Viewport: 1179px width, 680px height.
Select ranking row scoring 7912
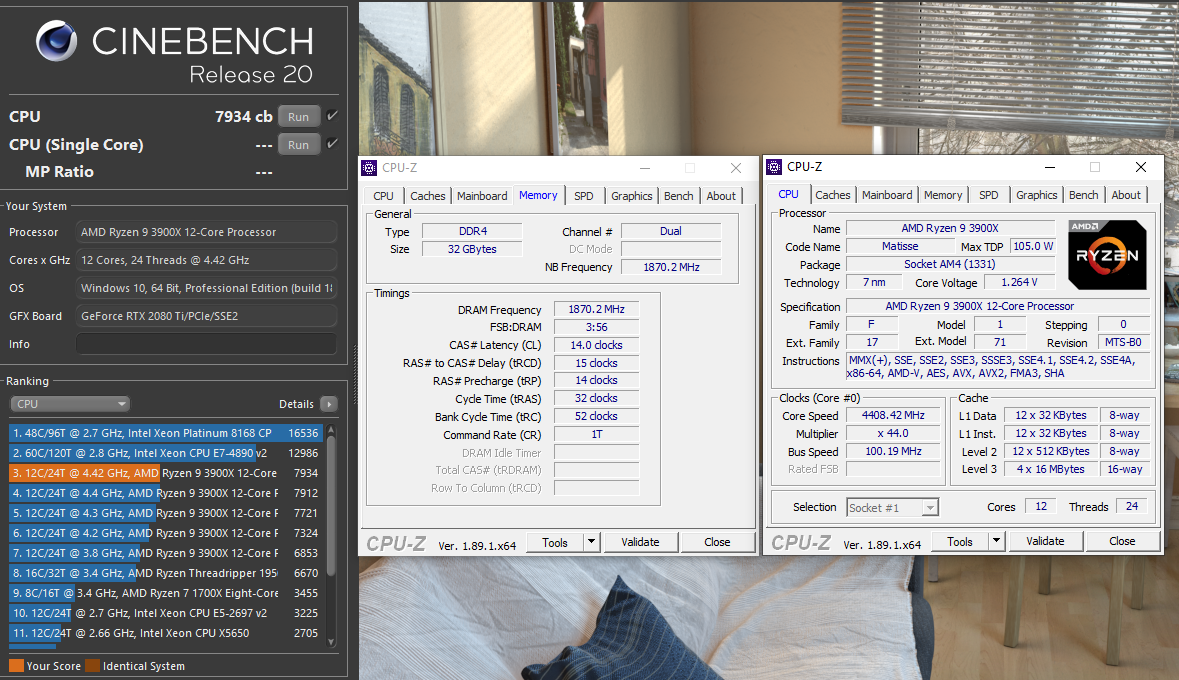(x=166, y=493)
